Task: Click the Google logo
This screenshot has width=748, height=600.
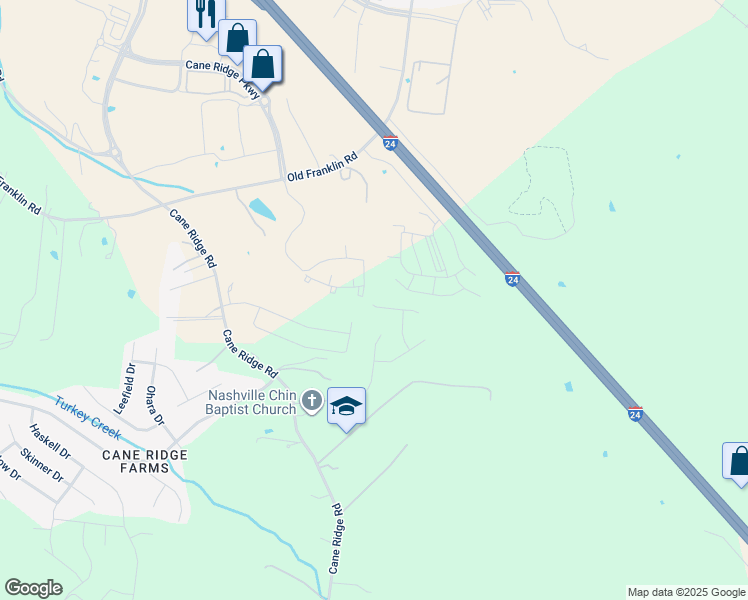Action: tap(33, 588)
